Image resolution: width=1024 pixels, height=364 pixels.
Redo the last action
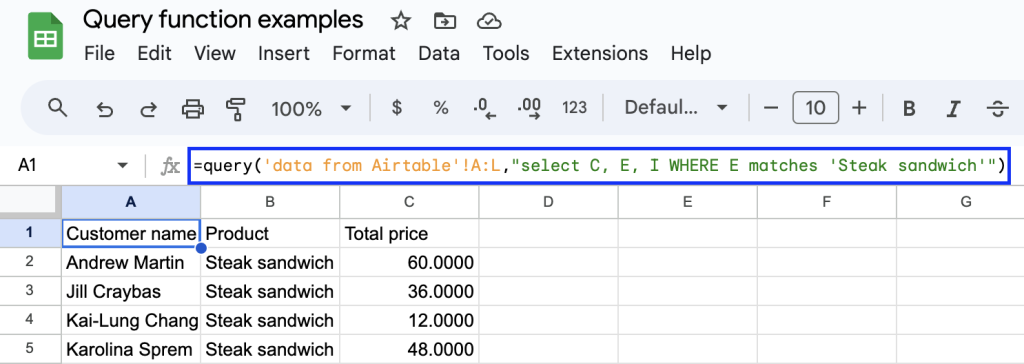point(149,108)
